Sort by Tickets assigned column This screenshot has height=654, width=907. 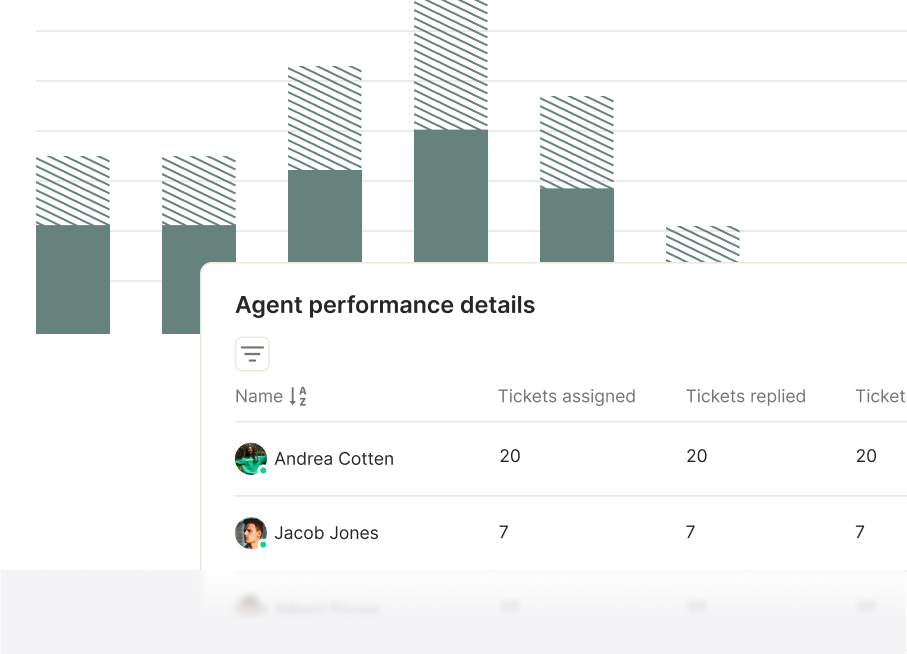pyautogui.click(x=566, y=396)
